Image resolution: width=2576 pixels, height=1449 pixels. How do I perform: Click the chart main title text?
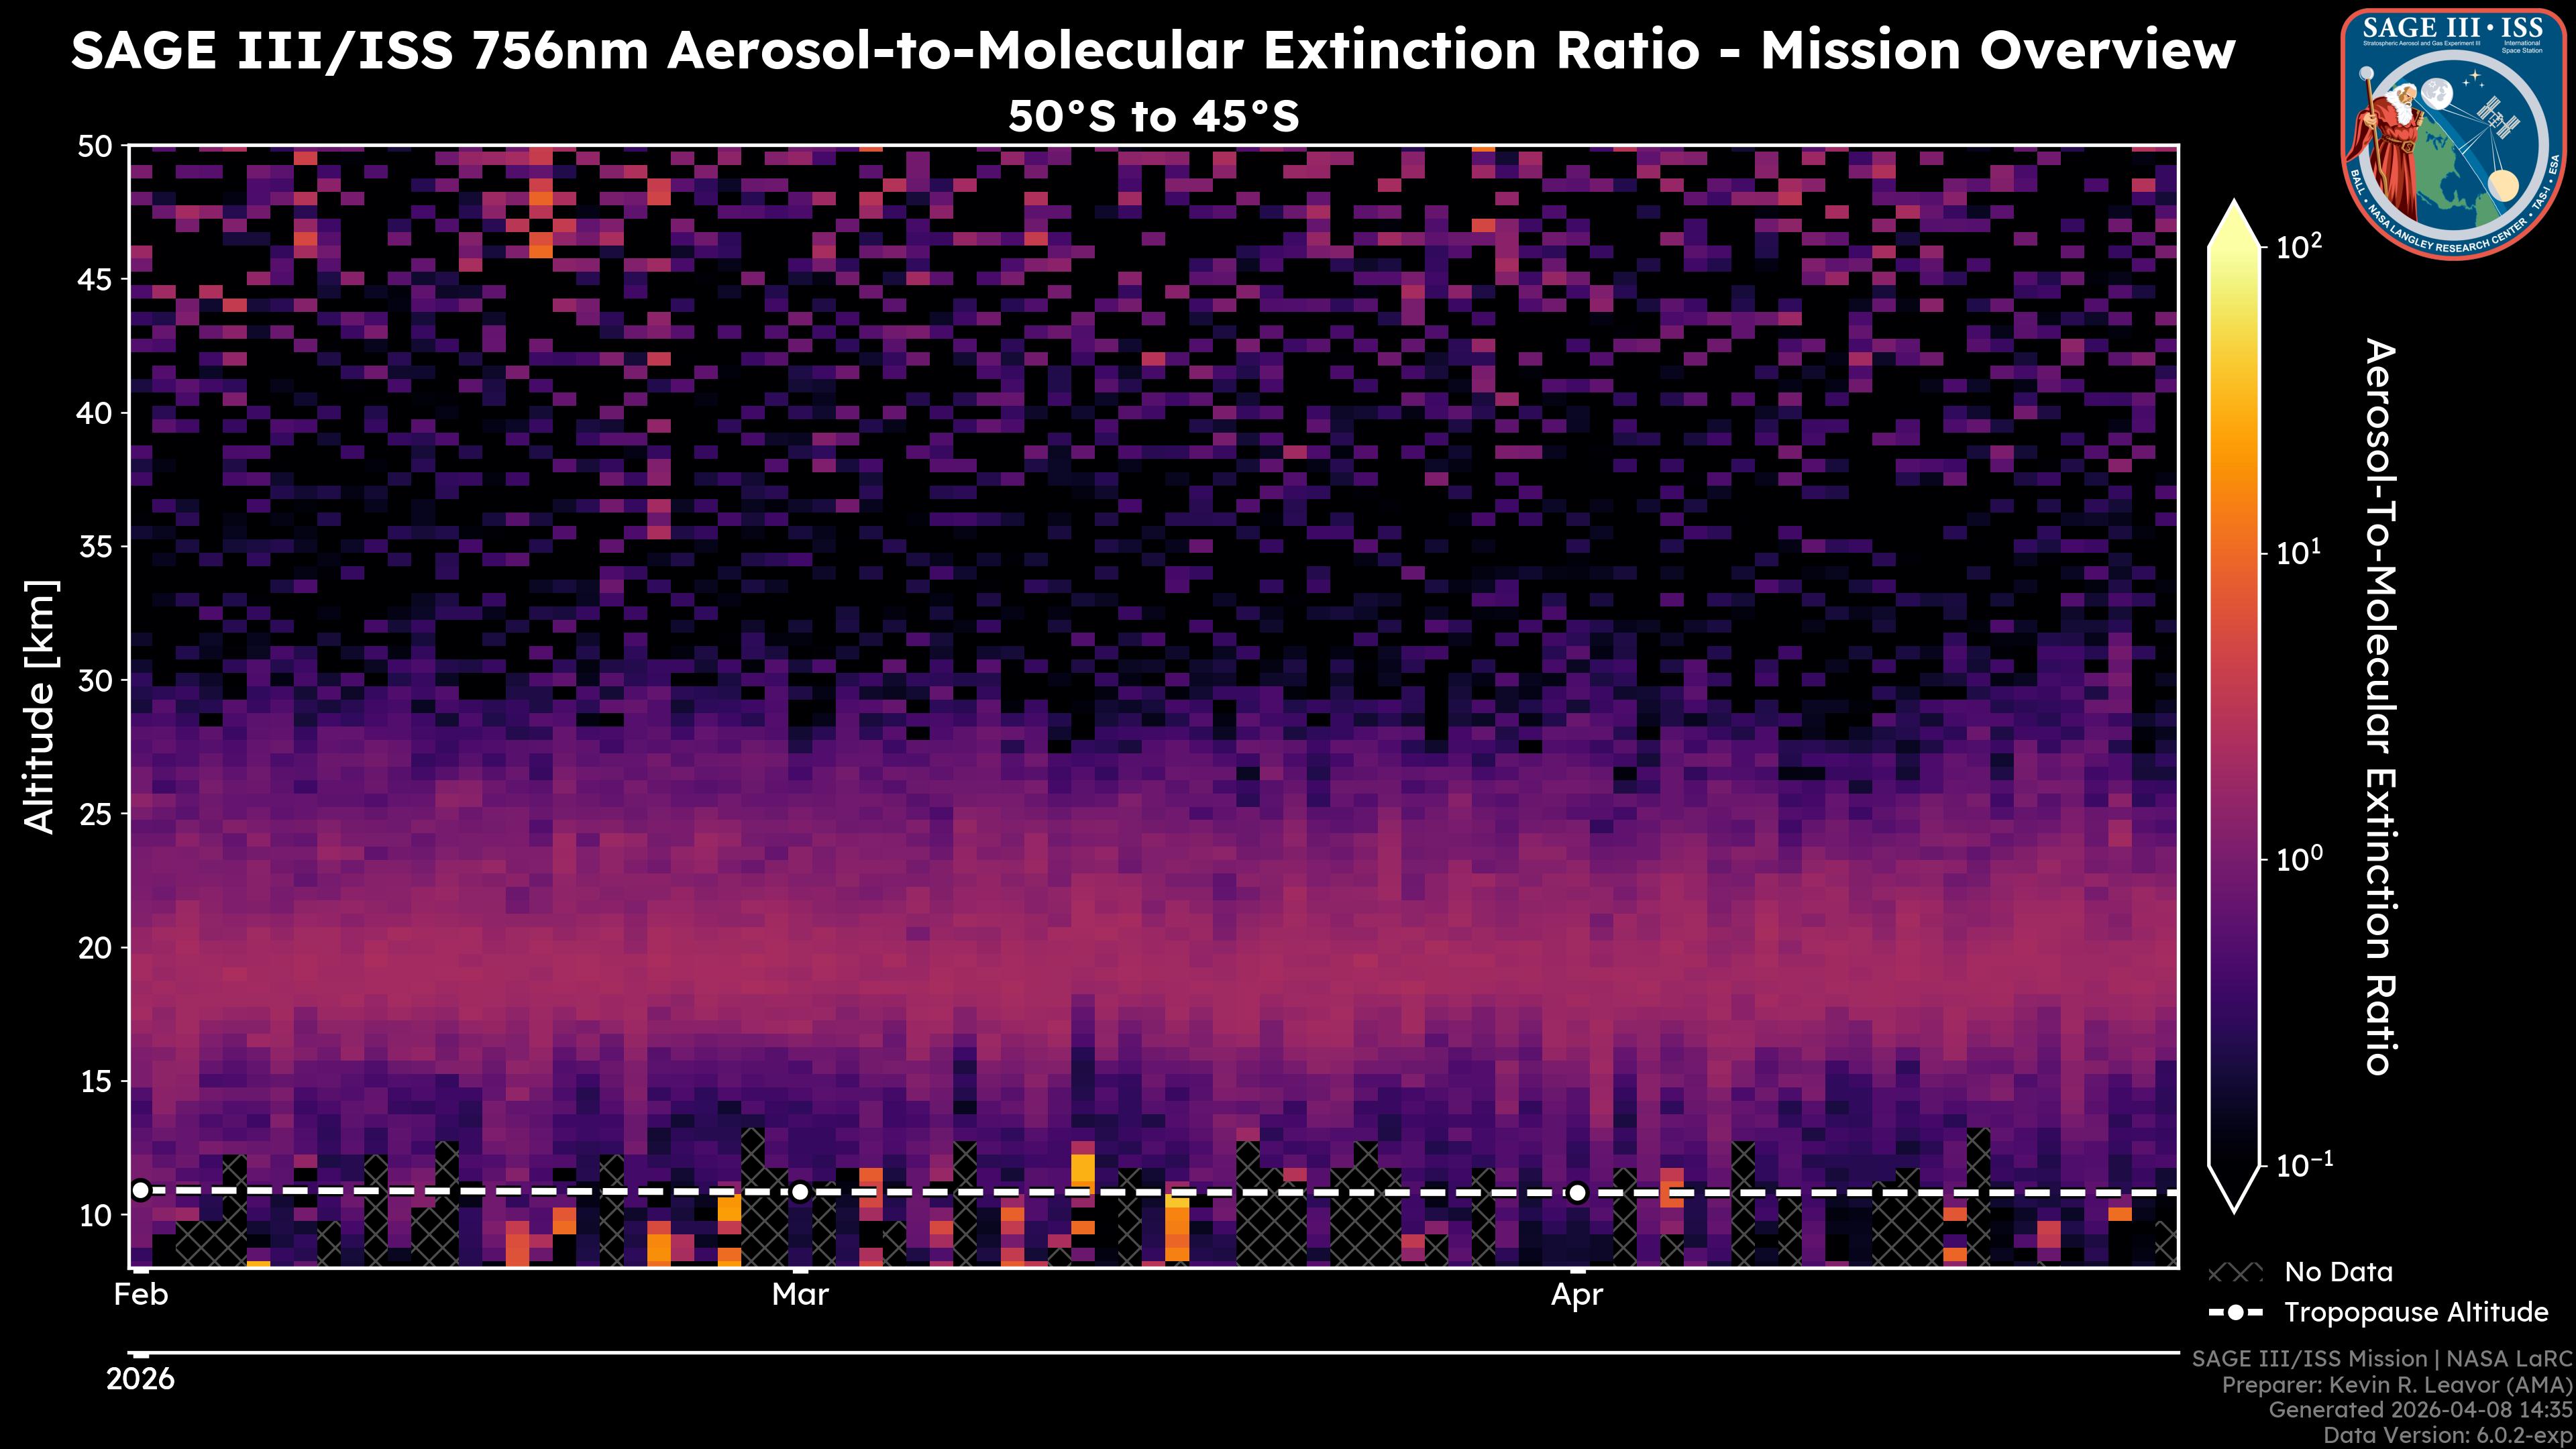coord(1152,50)
